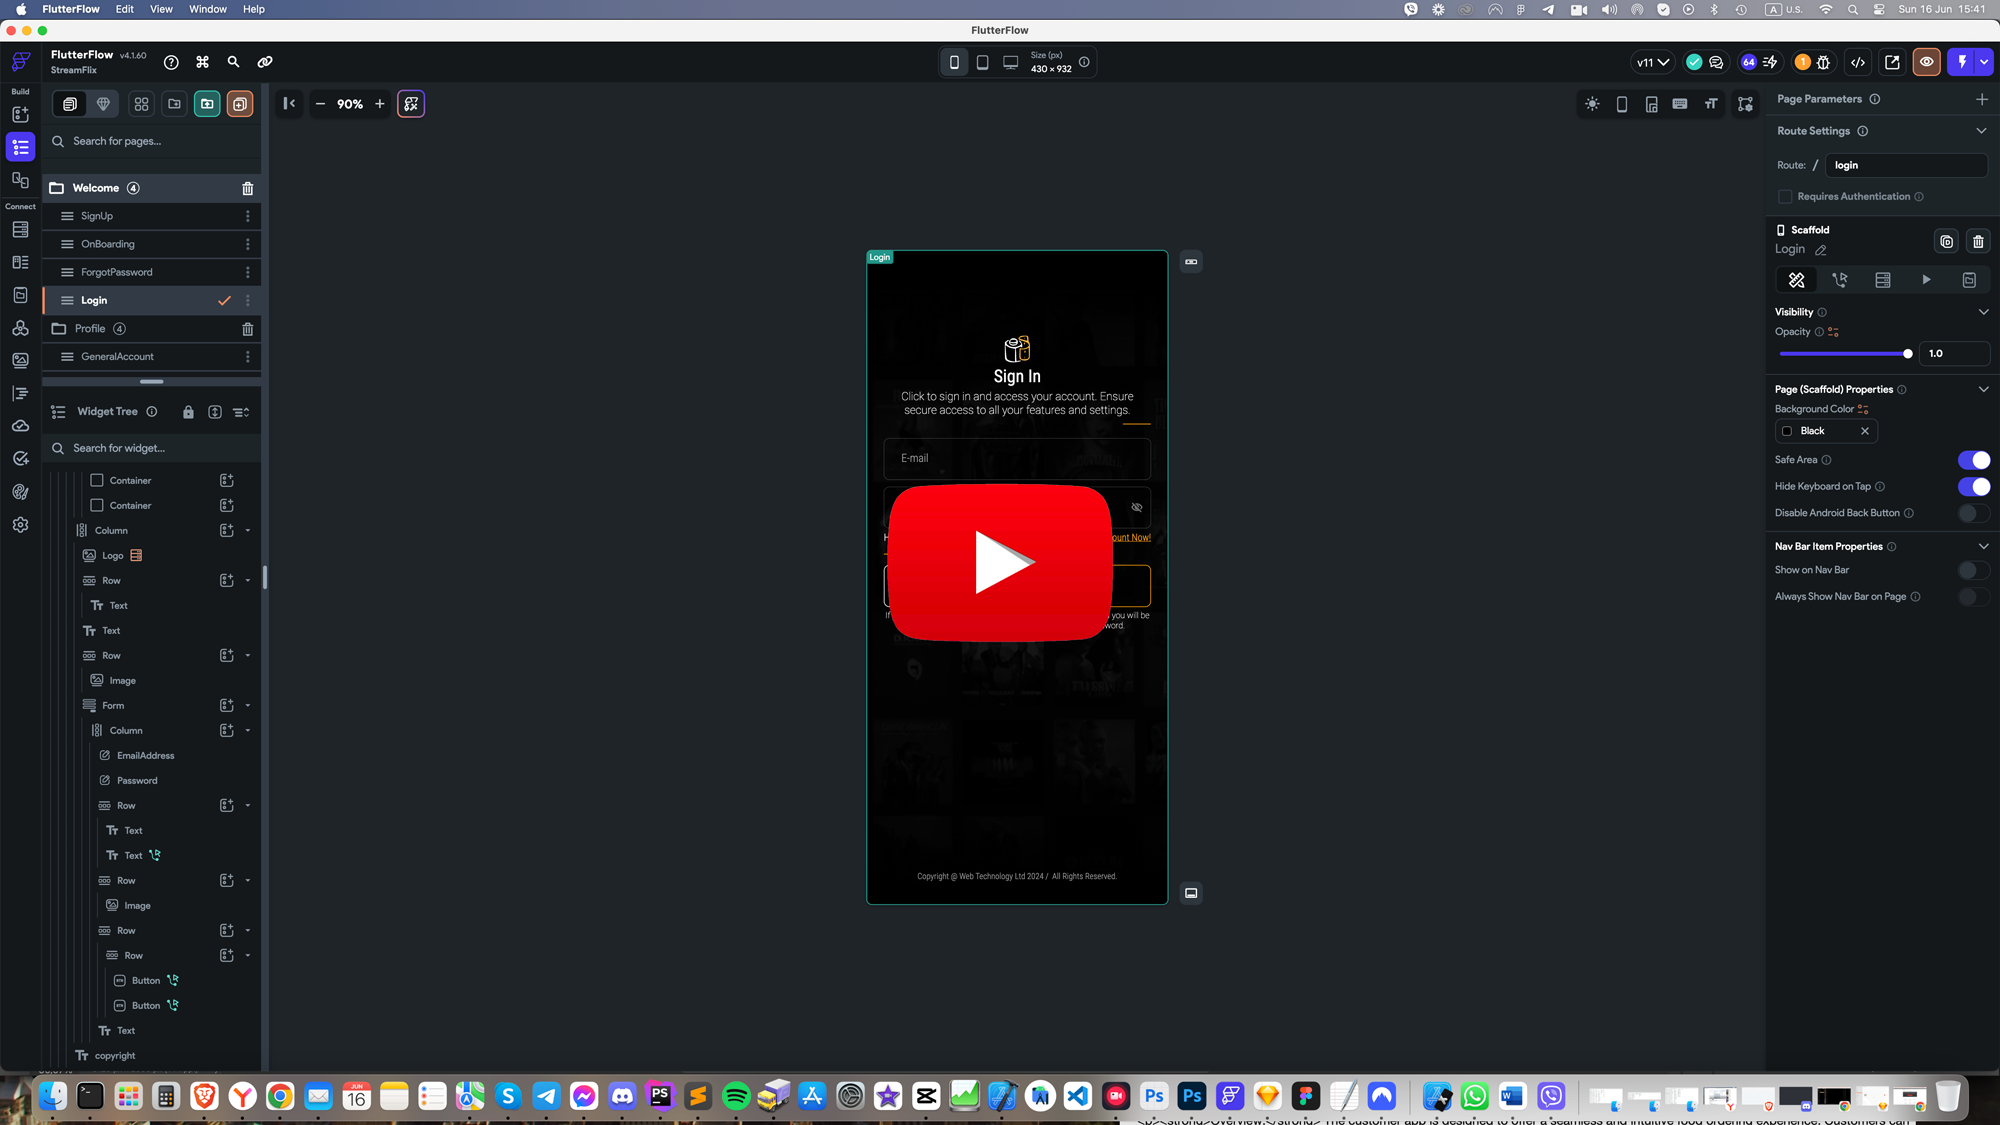Screen dimensions: 2000x1125
Task: Toggle the Safe Area switch
Action: [x=1972, y=460]
